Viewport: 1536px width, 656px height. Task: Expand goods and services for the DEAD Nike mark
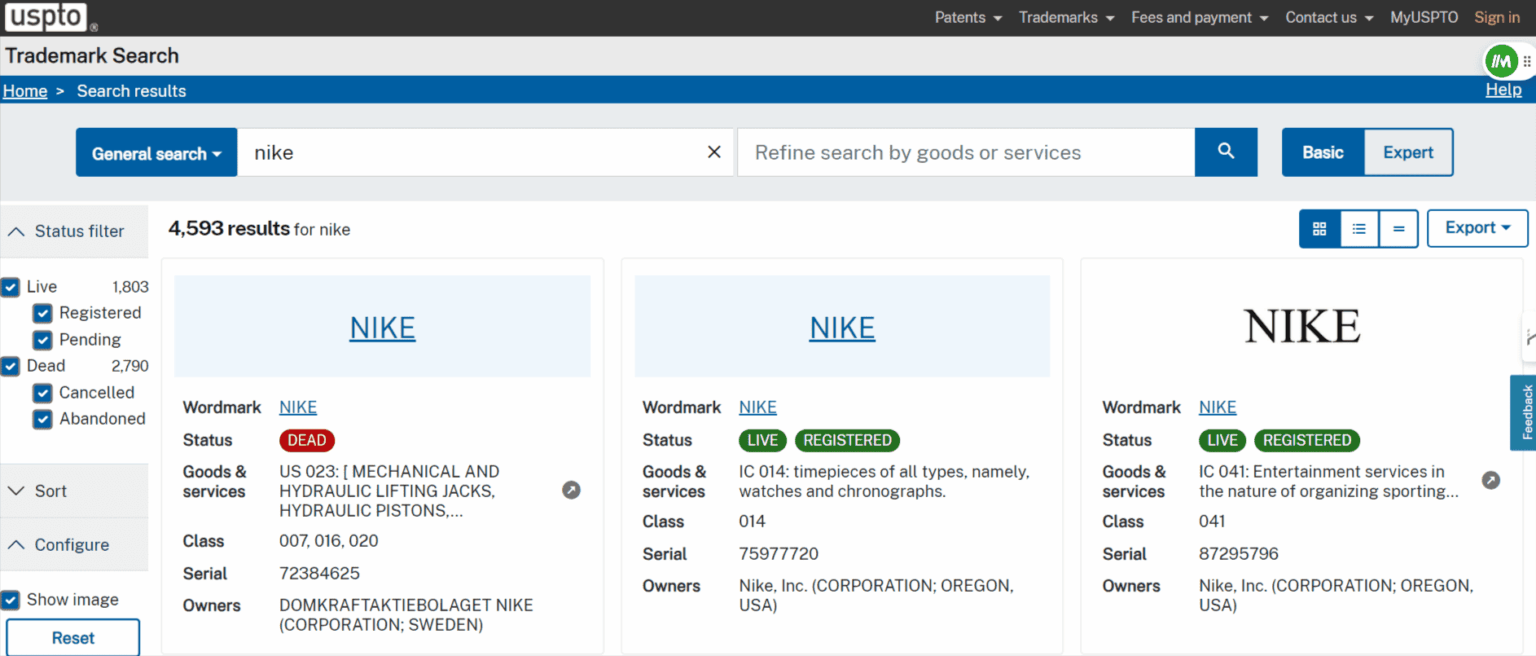point(571,490)
